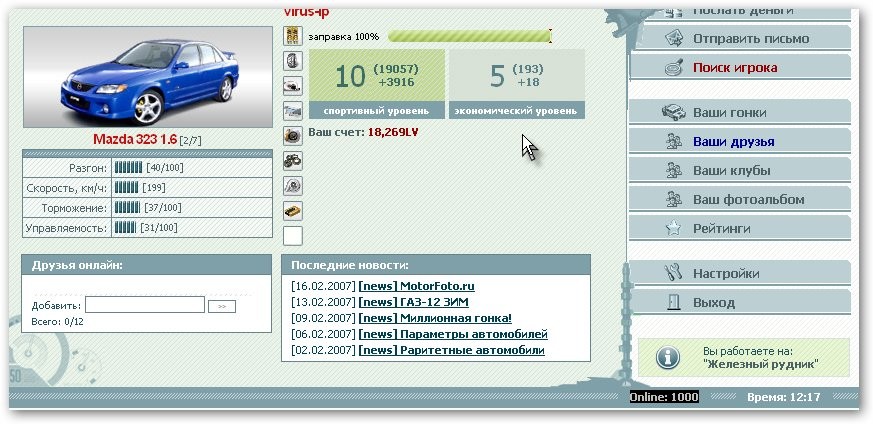Viewport: 873px width, 424px height.
Task: Open Отправить письмо menu item
Action: click(x=740, y=39)
